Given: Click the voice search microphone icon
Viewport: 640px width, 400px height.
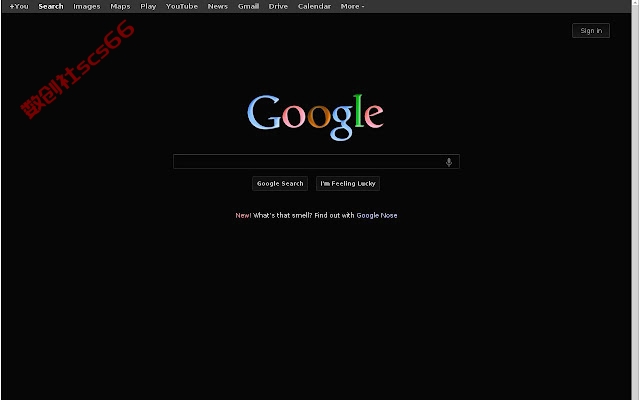Looking at the screenshot, I should point(449,162).
